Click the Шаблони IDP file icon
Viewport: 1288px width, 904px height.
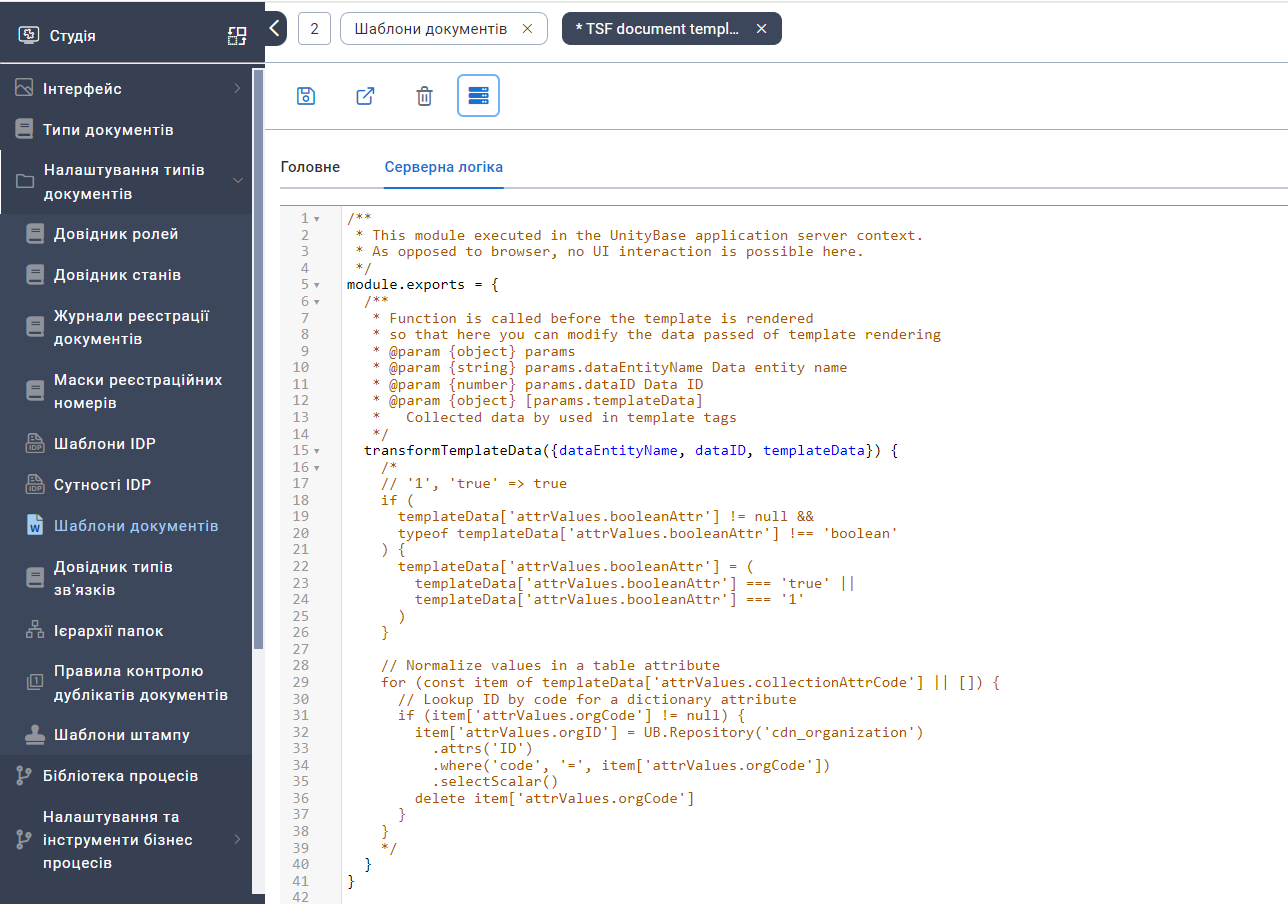(x=35, y=444)
